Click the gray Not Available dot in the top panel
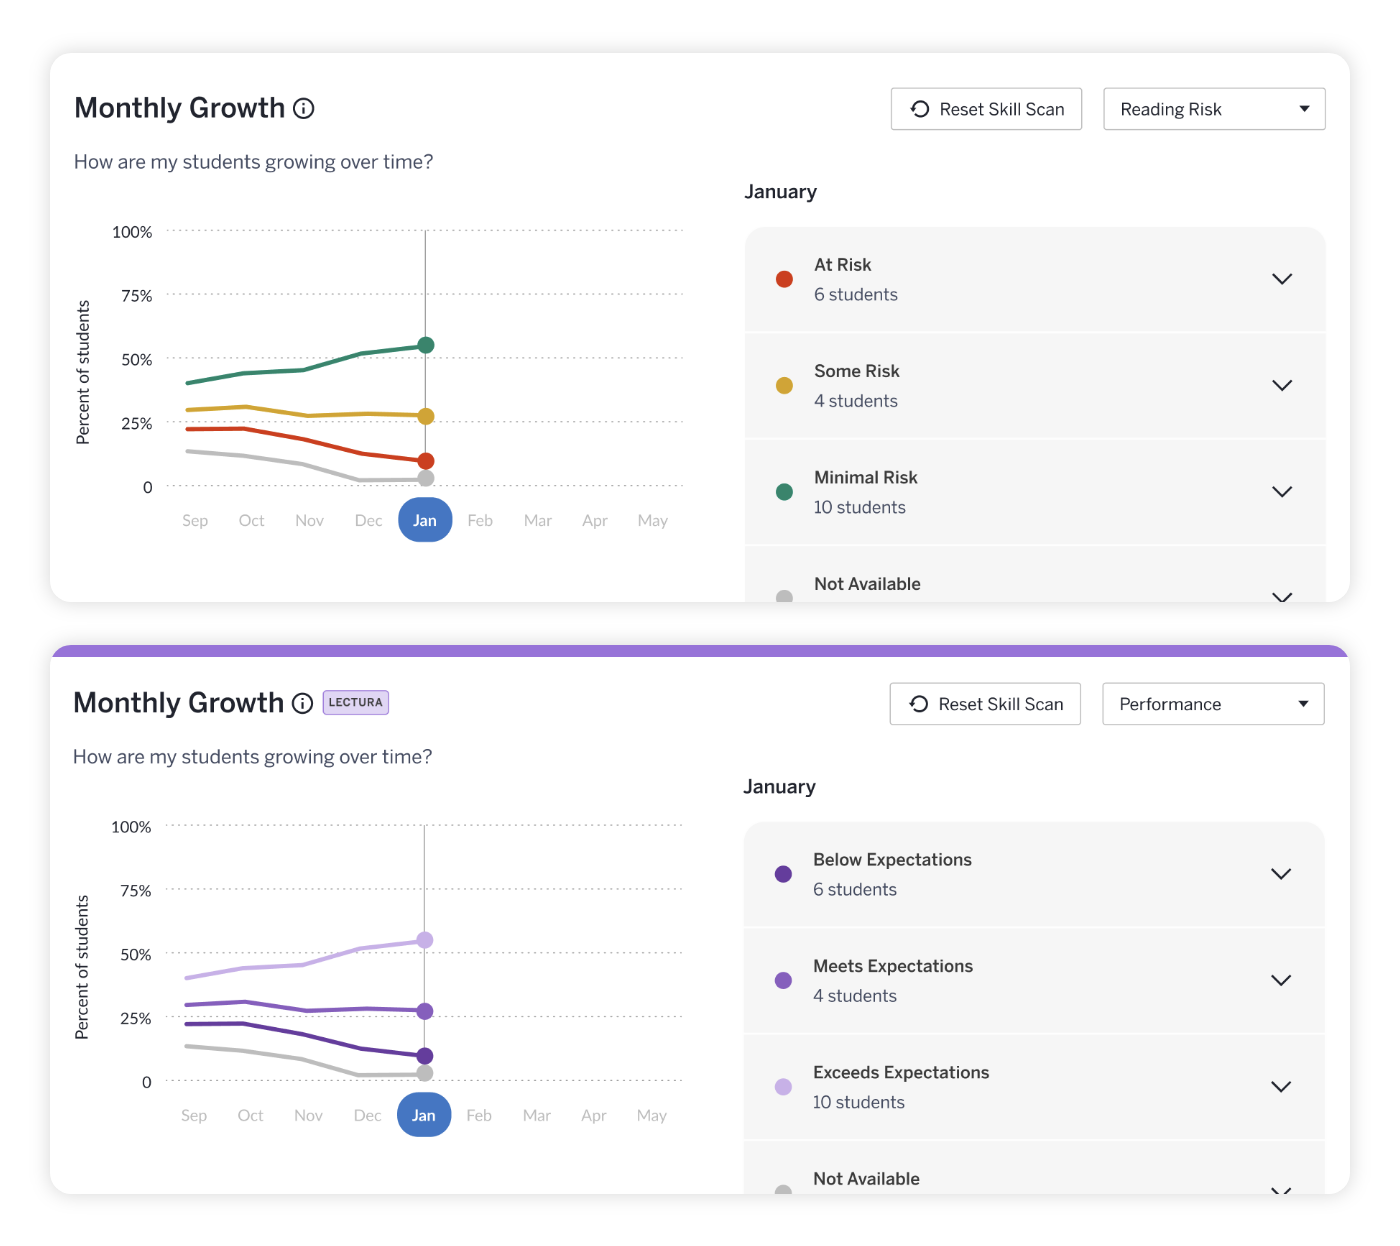The height and width of the screenshot is (1246, 1400). (784, 598)
